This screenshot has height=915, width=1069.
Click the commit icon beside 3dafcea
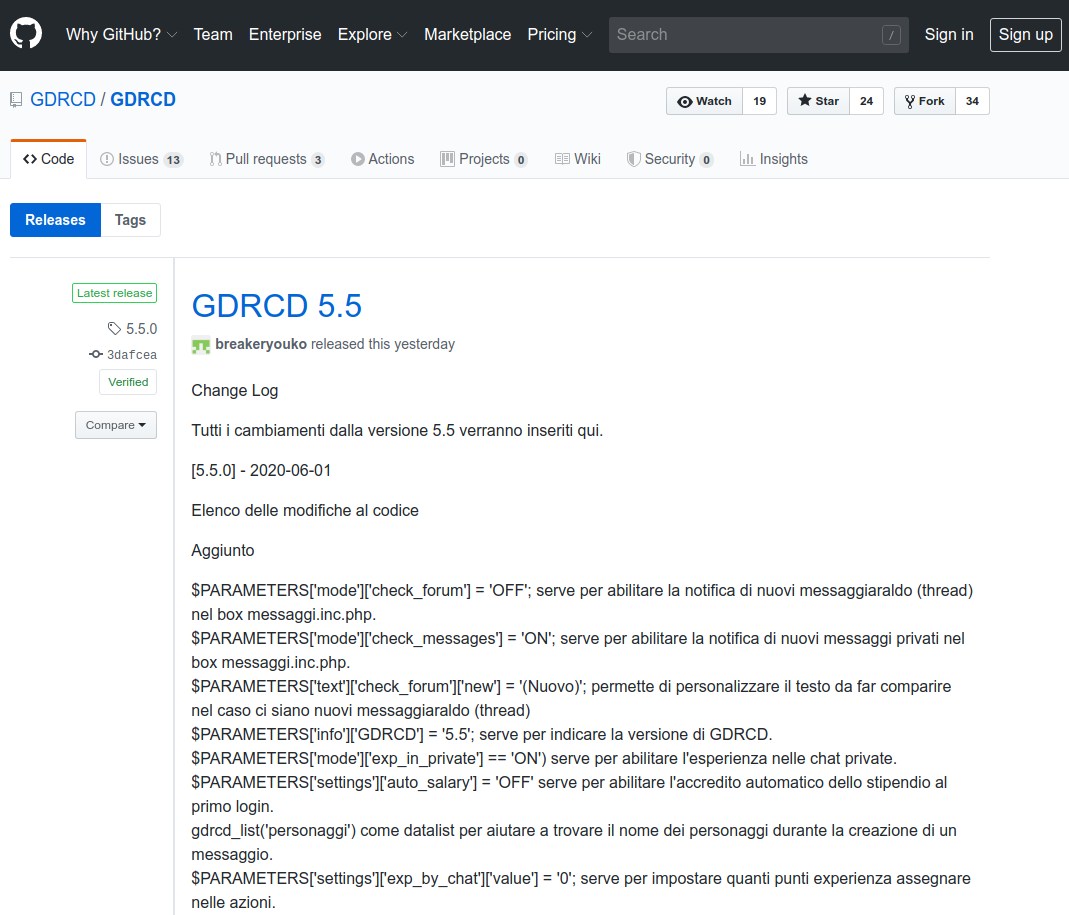point(95,354)
